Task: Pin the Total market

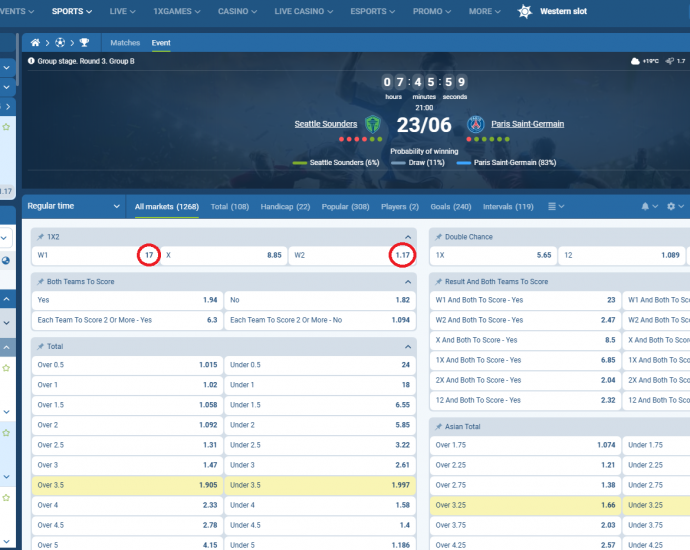Action: click(40, 346)
